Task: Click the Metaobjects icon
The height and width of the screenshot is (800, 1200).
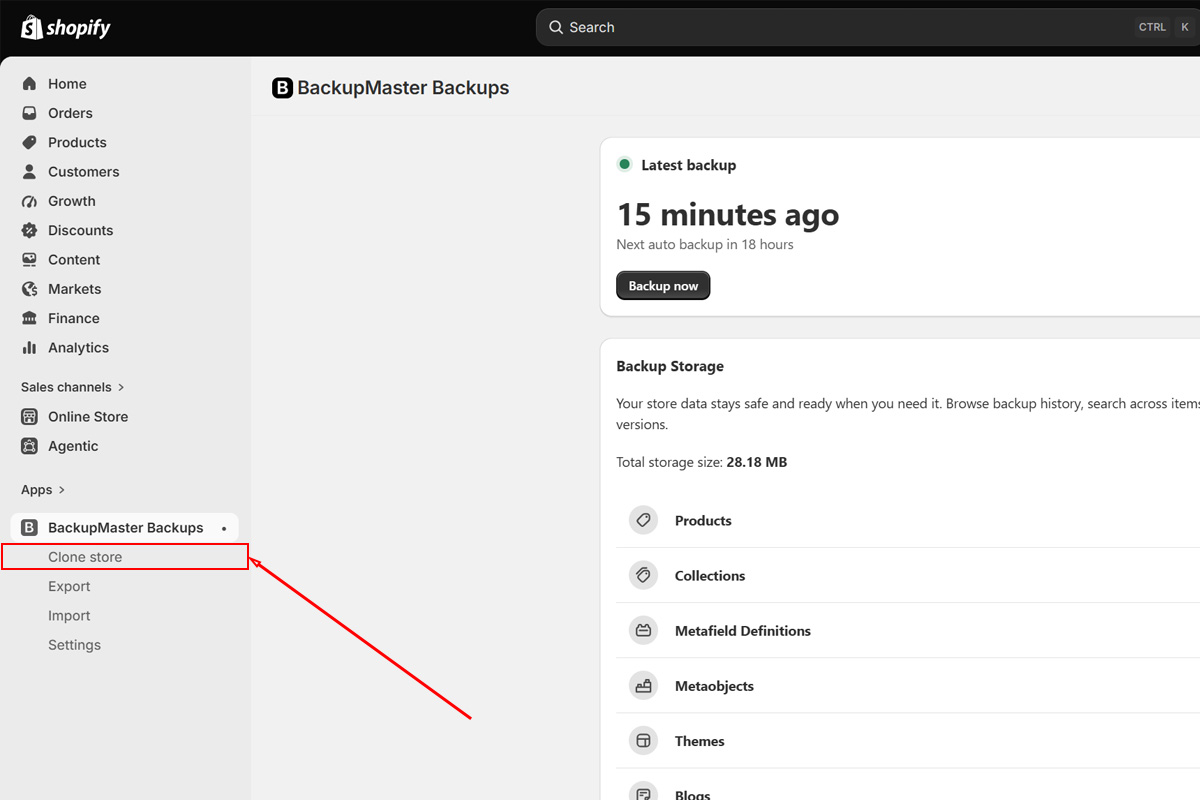Action: (x=643, y=686)
